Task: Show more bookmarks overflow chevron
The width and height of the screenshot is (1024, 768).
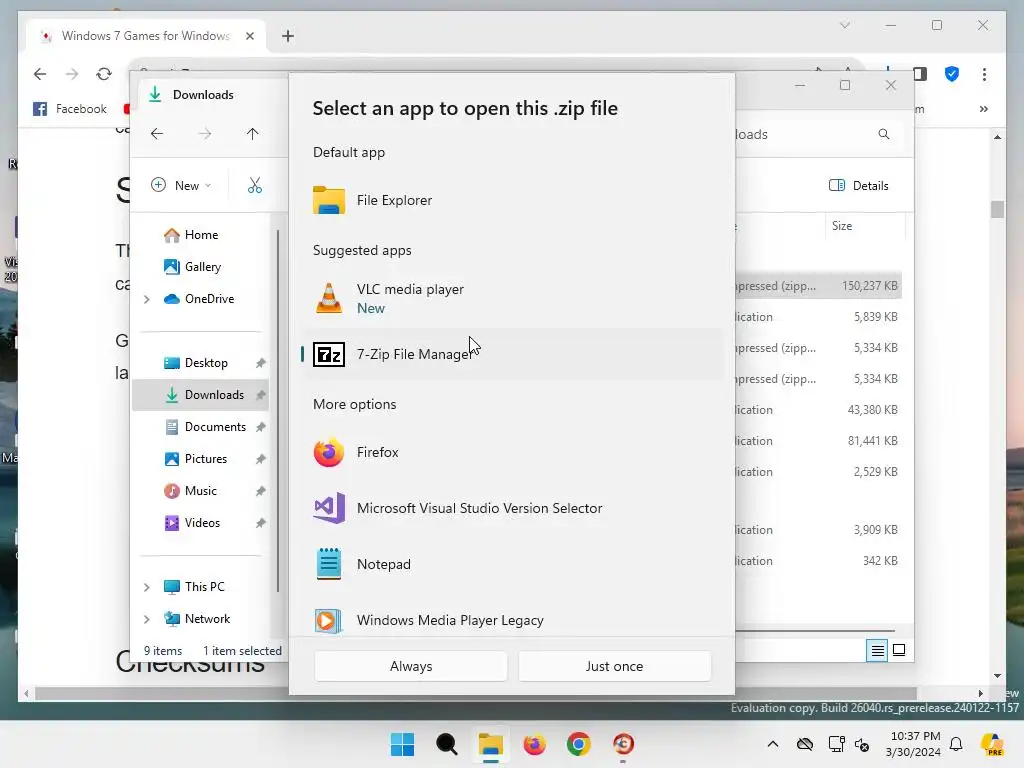Action: tap(984, 109)
